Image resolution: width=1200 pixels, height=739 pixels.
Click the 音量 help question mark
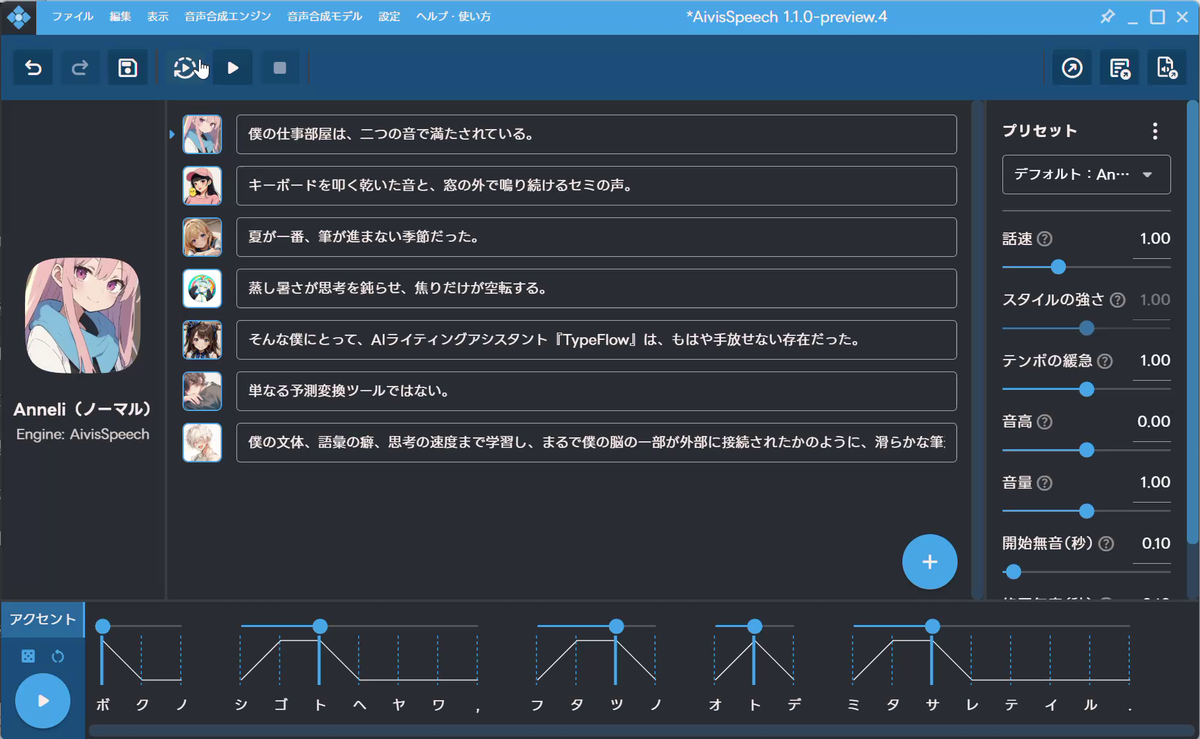click(x=1045, y=483)
